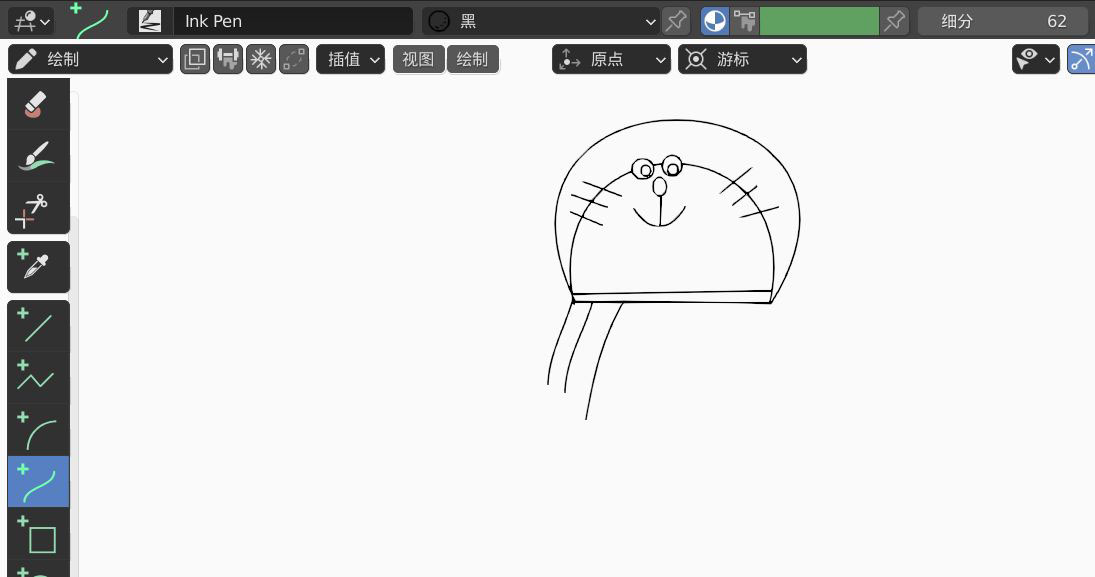Open the 绘制 menu next to 视图
This screenshot has width=1095, height=577.
coord(472,59)
